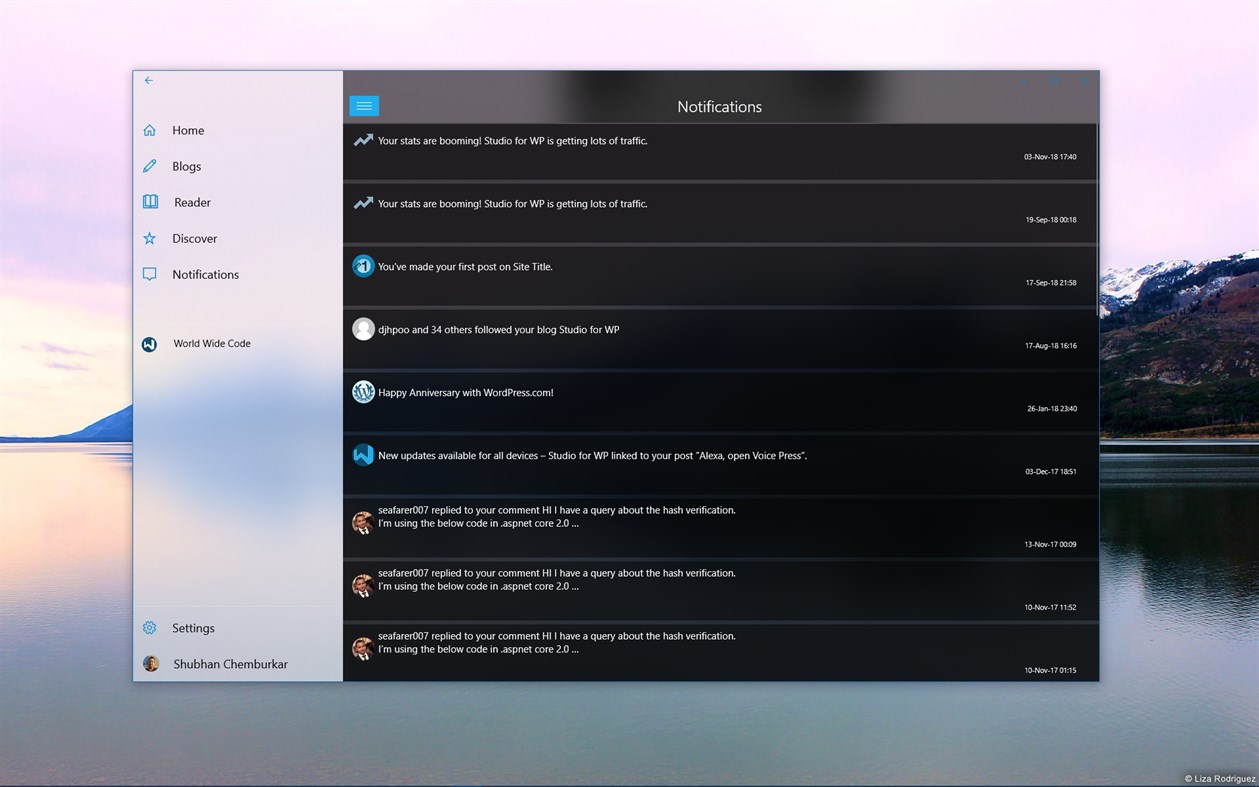Viewport: 1259px width, 787px height.
Task: Open the Shubhan Chemburkar account entry
Action: click(x=229, y=663)
